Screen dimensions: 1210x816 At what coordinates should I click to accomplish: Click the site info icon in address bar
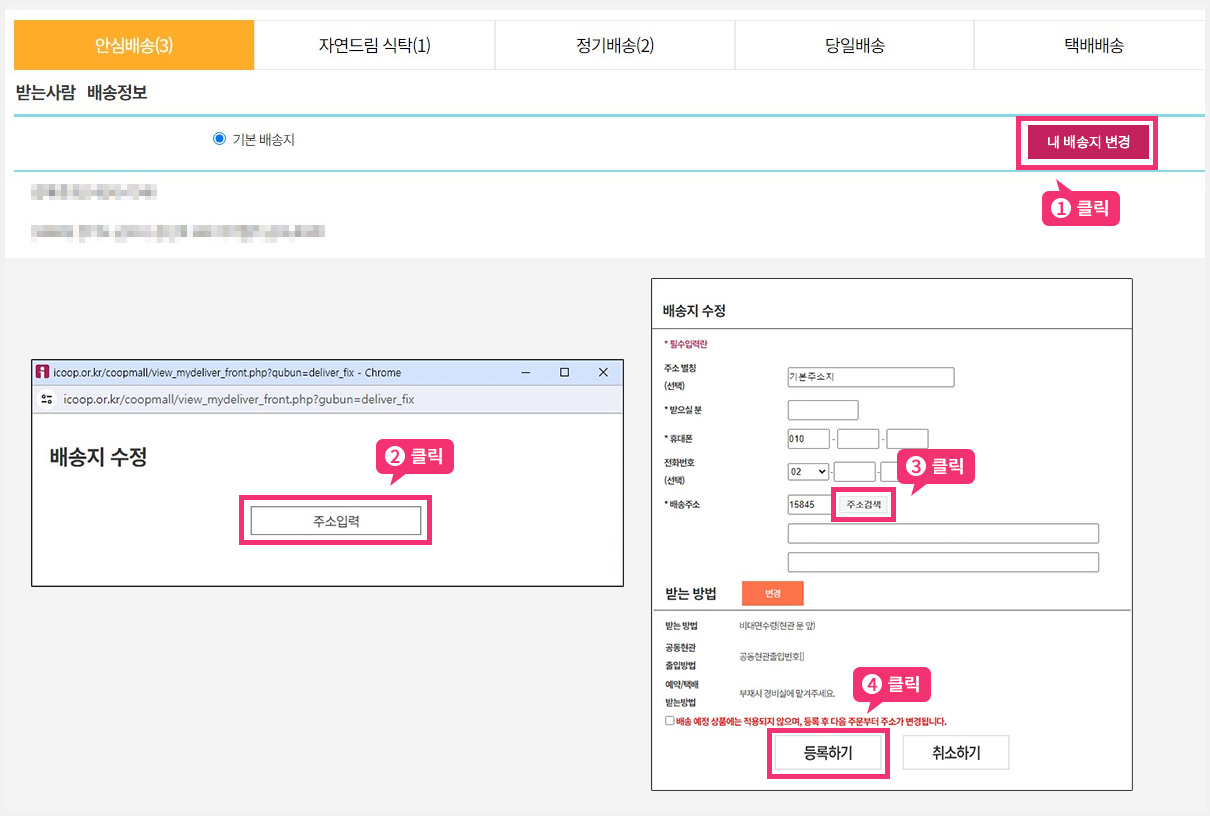pos(47,399)
